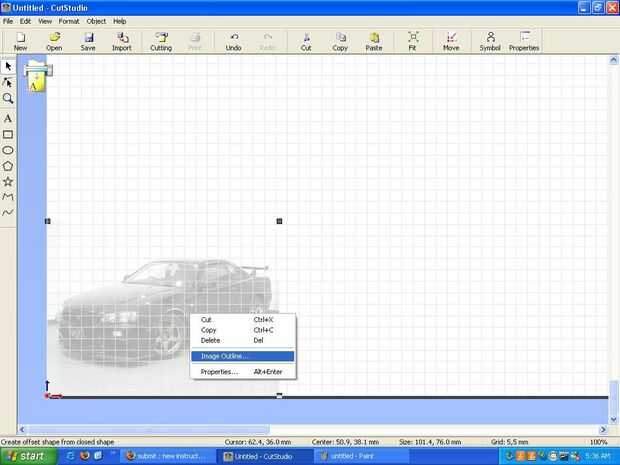The height and width of the screenshot is (465, 620).
Task: Click the New toolbar button
Action: [21, 42]
